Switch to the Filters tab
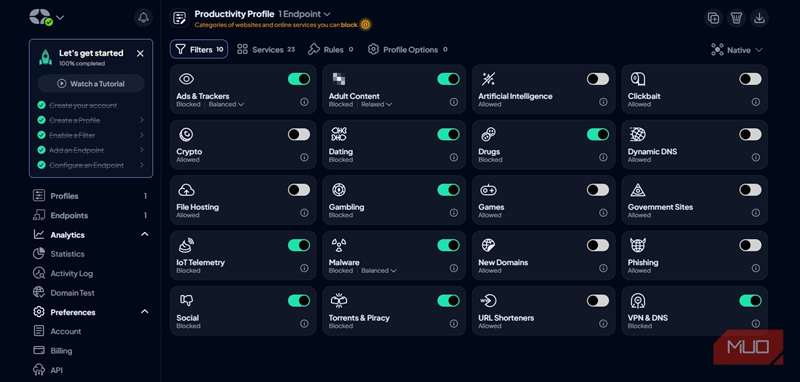The height and width of the screenshot is (382, 800). click(x=199, y=49)
